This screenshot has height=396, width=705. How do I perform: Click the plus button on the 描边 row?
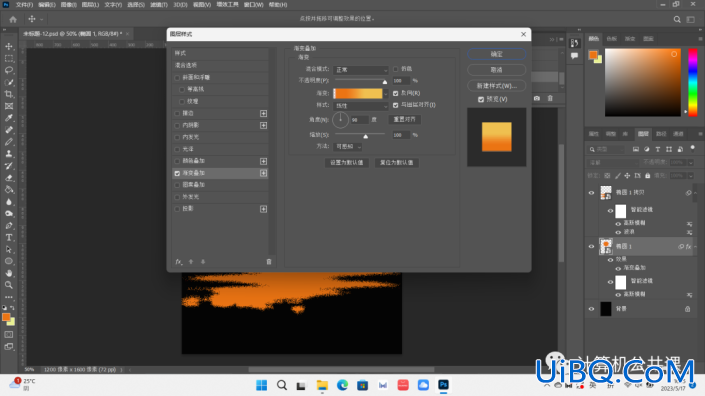(263, 114)
